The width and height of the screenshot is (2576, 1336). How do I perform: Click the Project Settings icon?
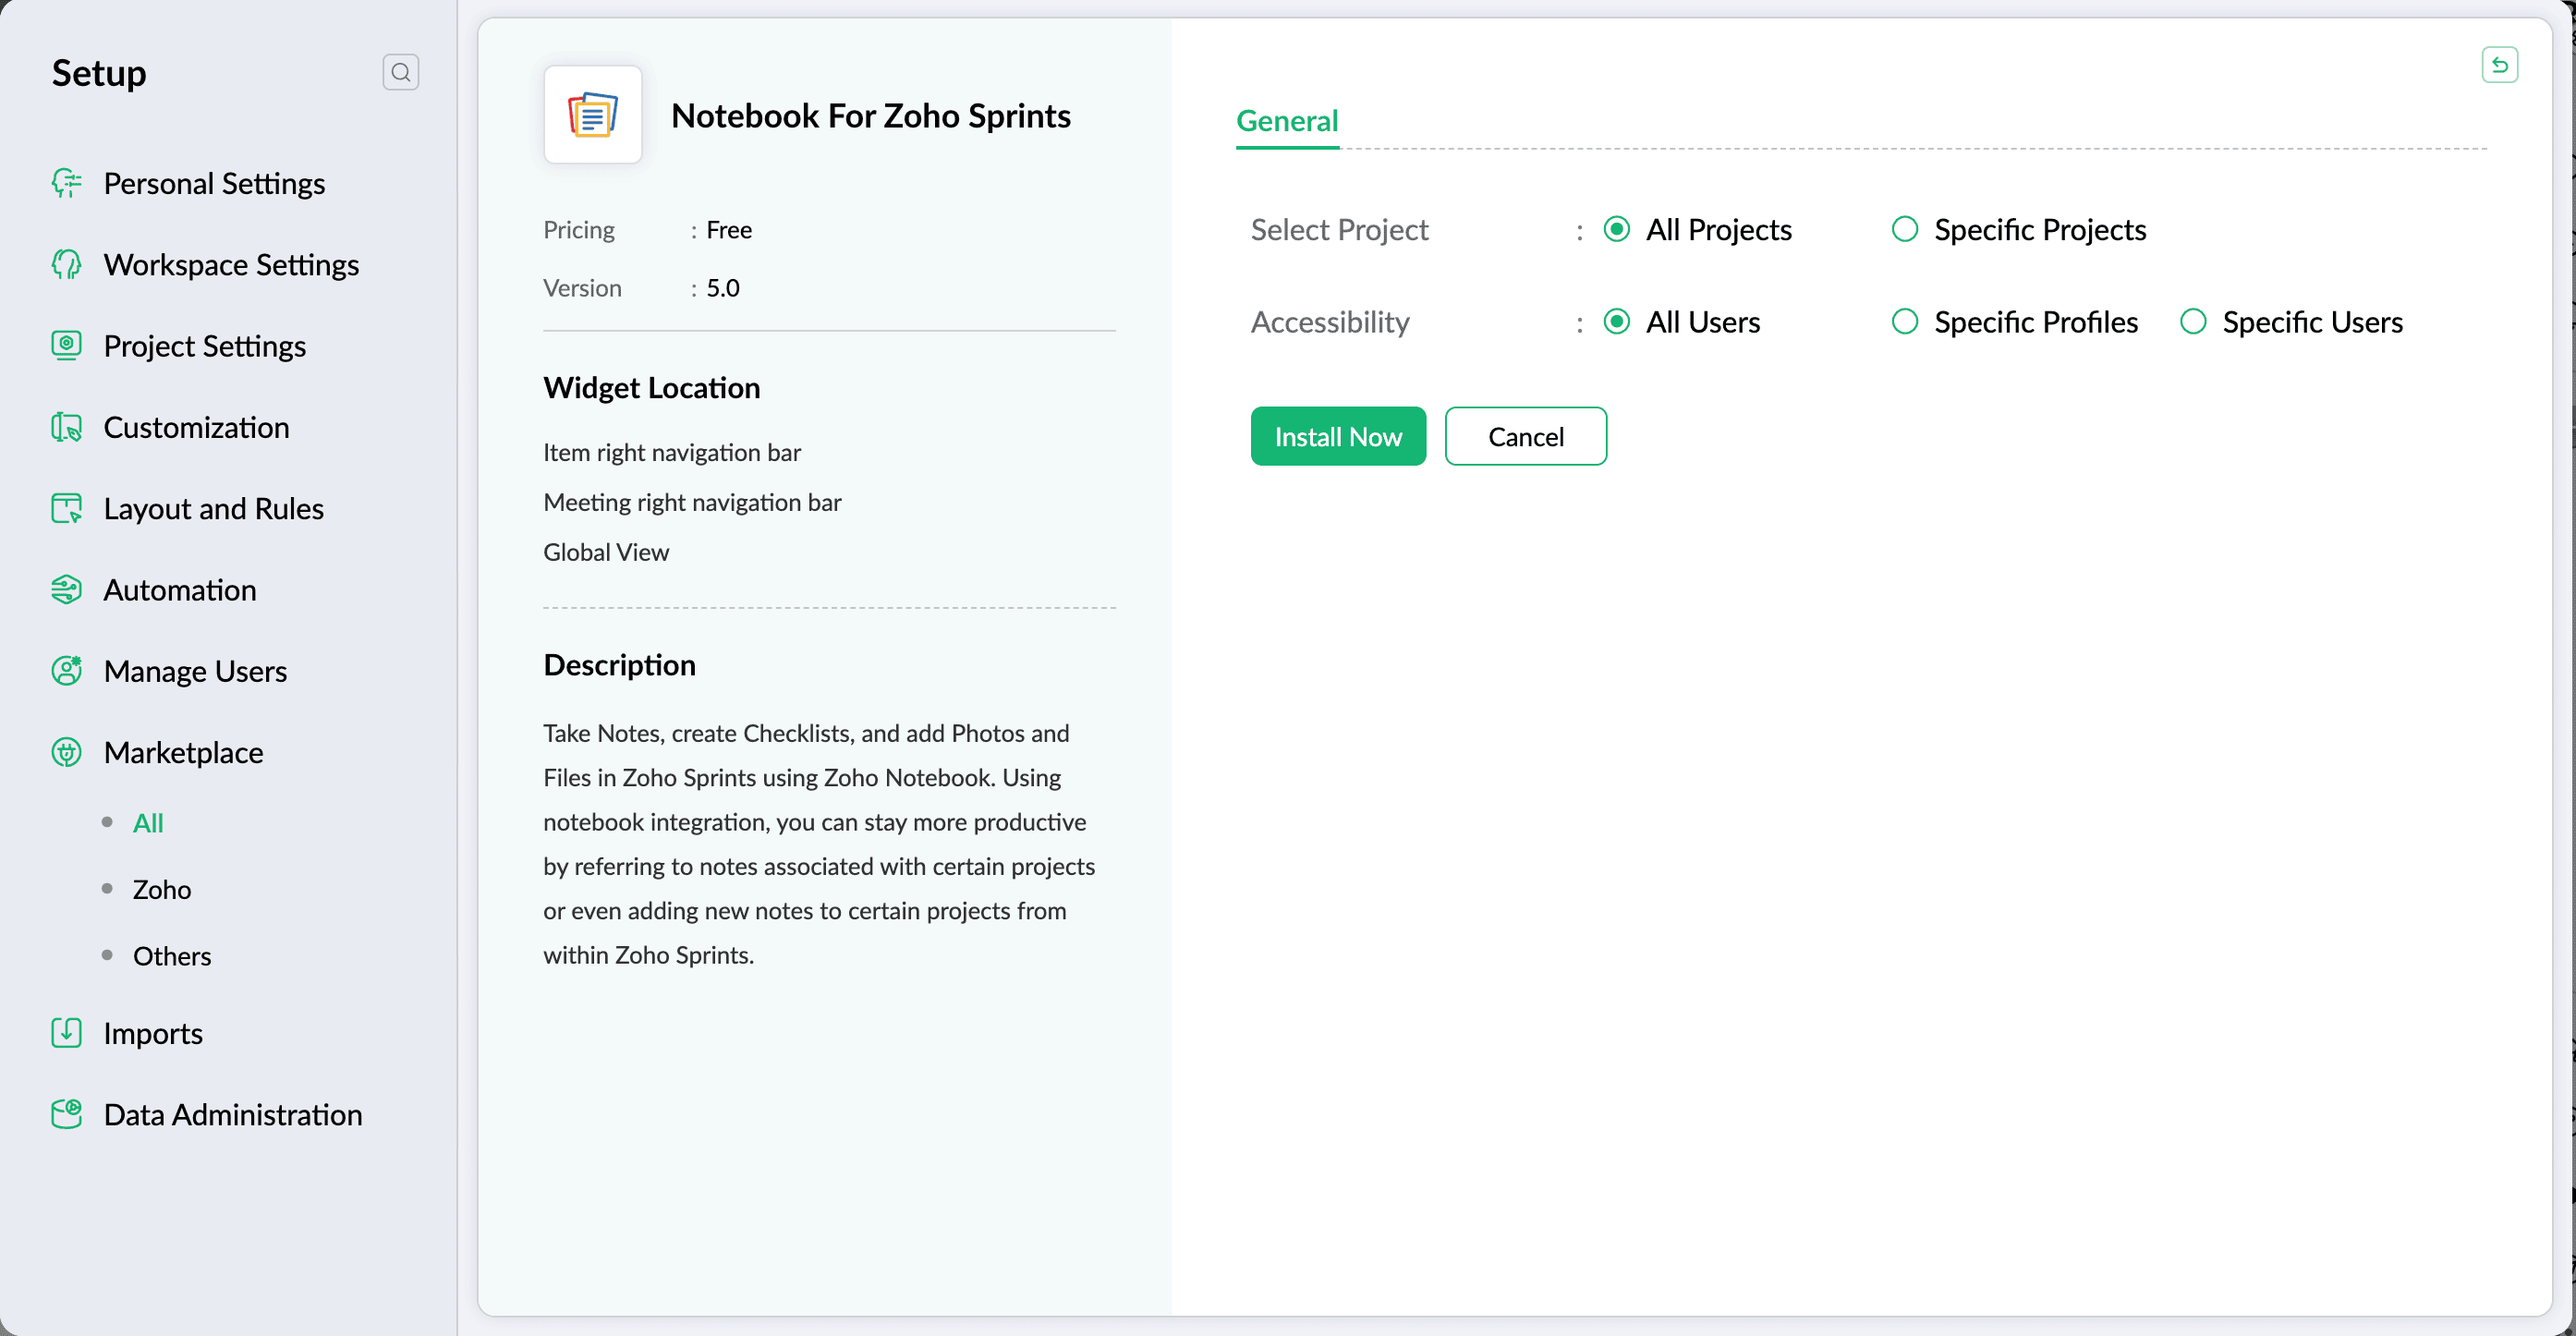pos(66,345)
